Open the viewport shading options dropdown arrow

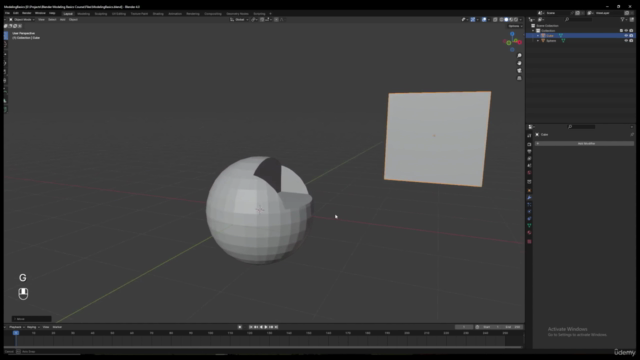[520, 19]
